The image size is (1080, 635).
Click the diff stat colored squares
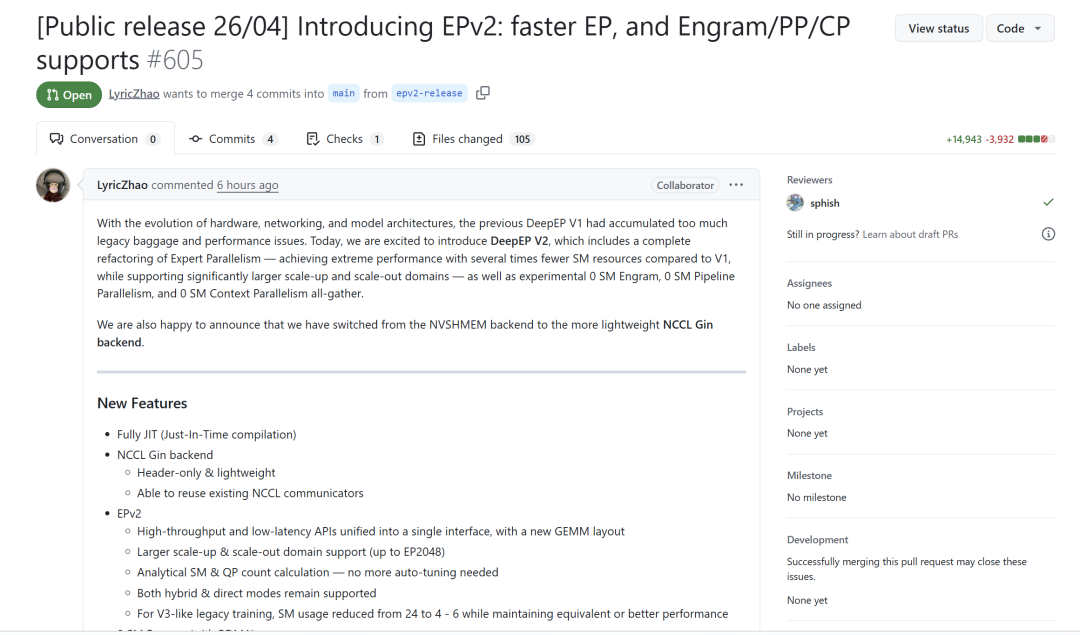tap(1036, 139)
